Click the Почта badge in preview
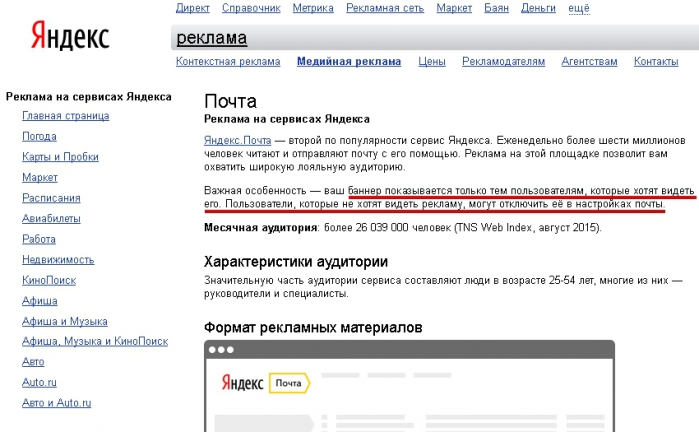 (289, 383)
